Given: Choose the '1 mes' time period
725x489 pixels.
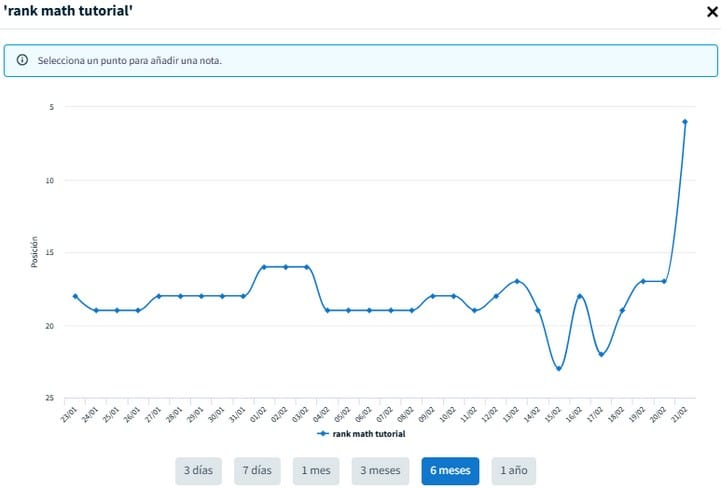Looking at the screenshot, I should point(315,470).
